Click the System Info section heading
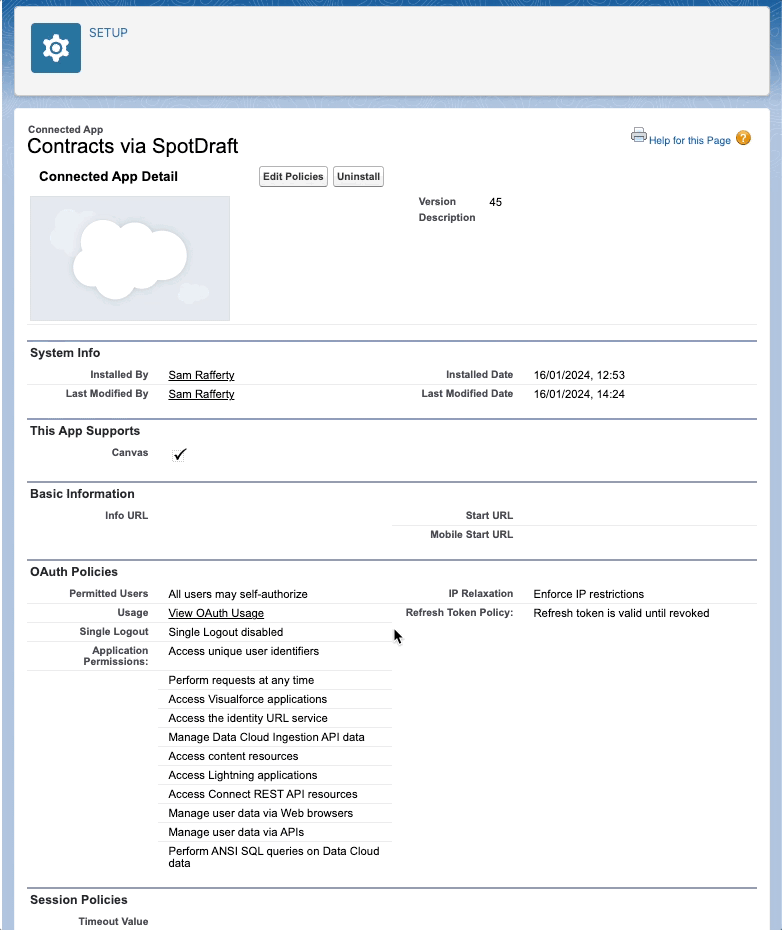The width and height of the screenshot is (782, 930). click(65, 353)
